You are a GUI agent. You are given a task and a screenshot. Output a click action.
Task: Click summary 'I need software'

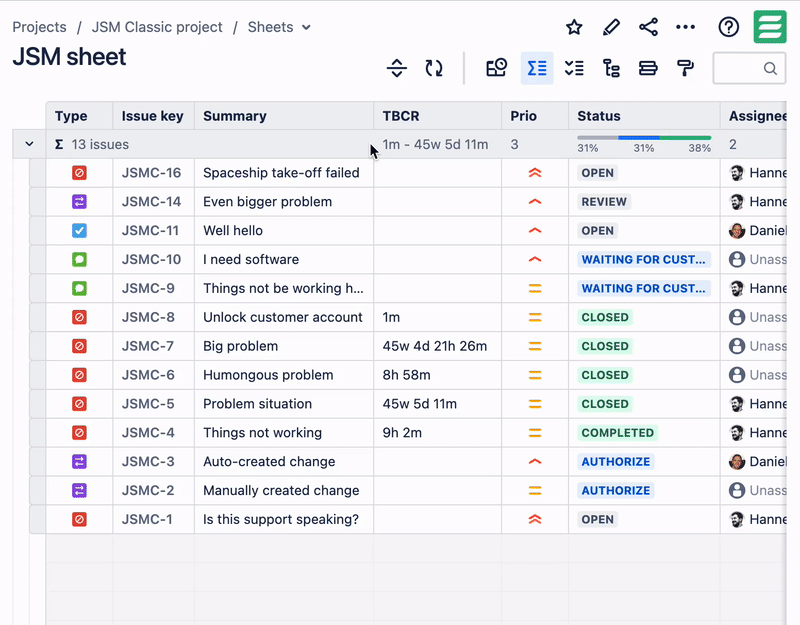point(251,259)
